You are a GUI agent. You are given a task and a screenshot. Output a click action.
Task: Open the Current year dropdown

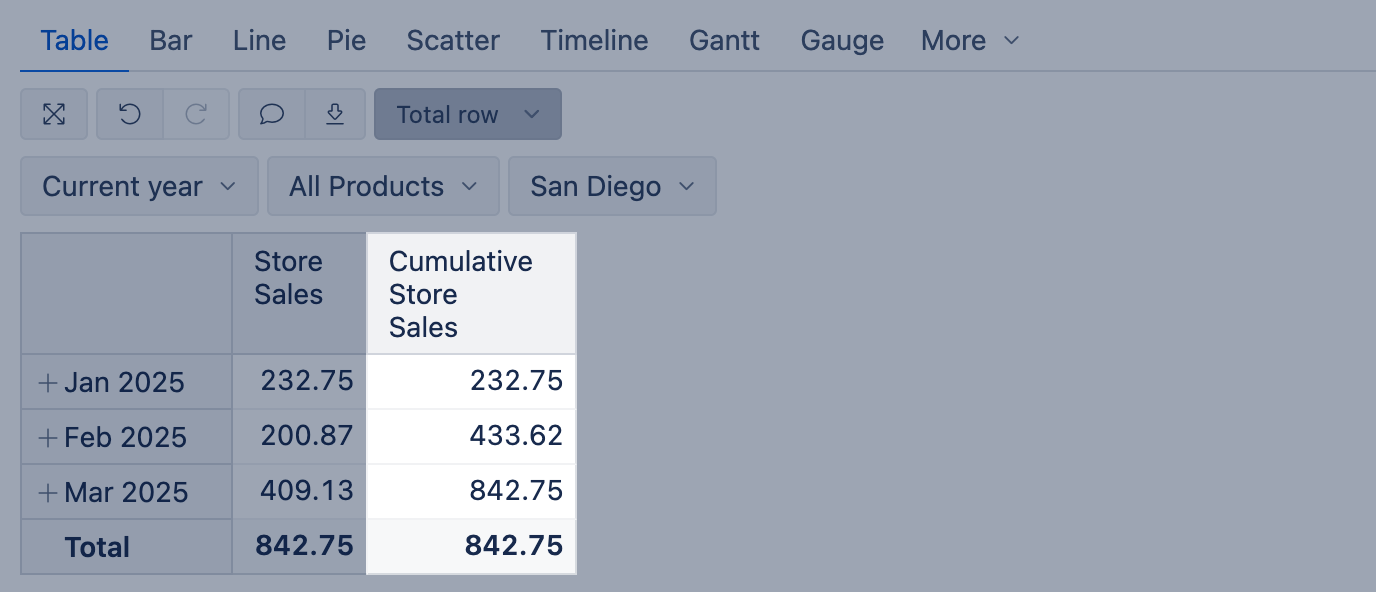pyautogui.click(x=139, y=186)
